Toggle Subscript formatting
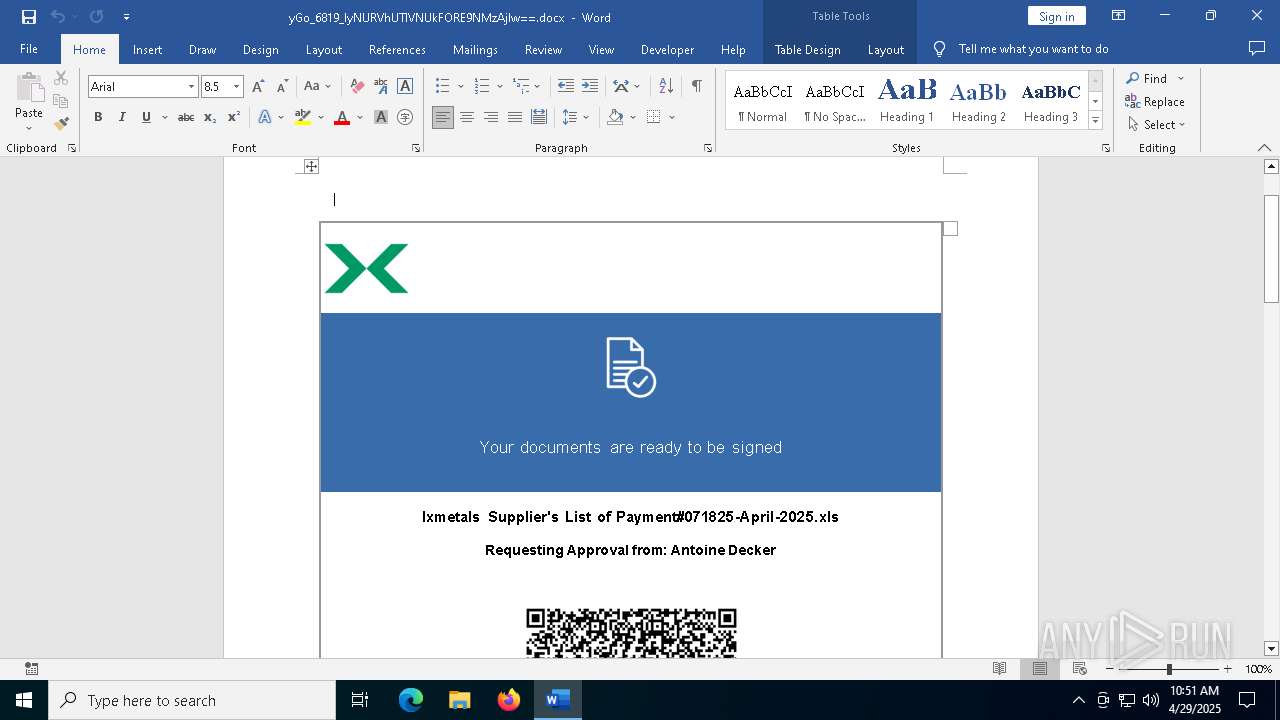The width and height of the screenshot is (1280, 720). coord(210,117)
